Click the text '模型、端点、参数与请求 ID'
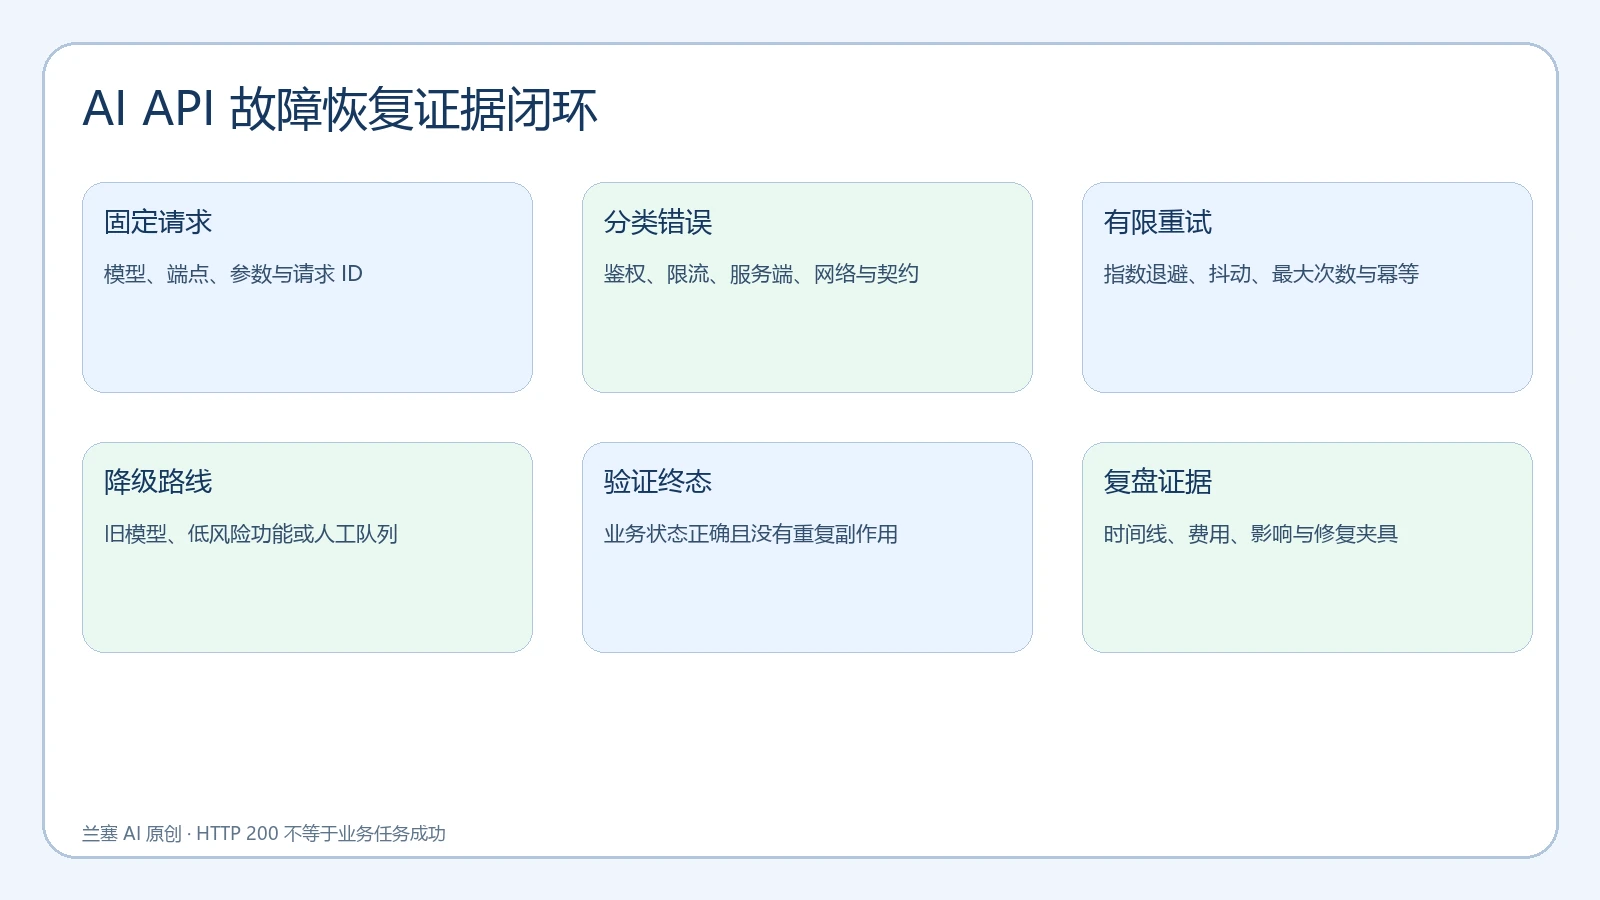The width and height of the screenshot is (1600, 900). pos(233,274)
